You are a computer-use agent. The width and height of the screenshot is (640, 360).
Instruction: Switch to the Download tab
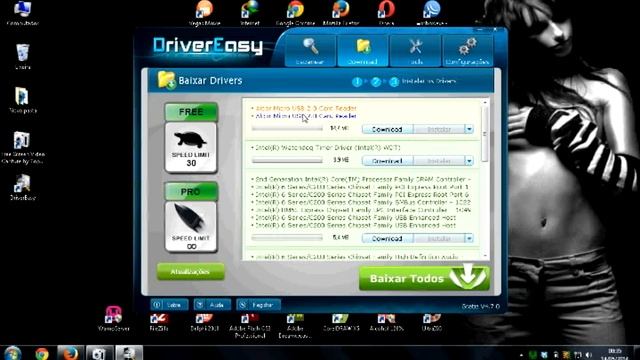click(x=362, y=51)
